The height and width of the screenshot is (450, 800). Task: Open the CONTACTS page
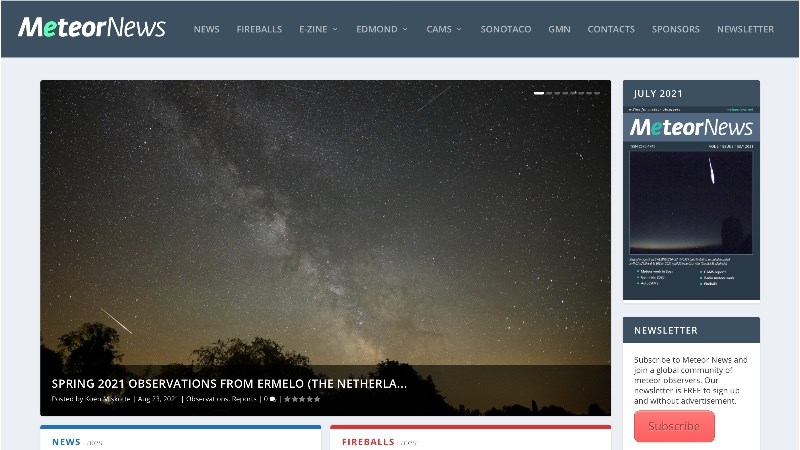pos(611,29)
